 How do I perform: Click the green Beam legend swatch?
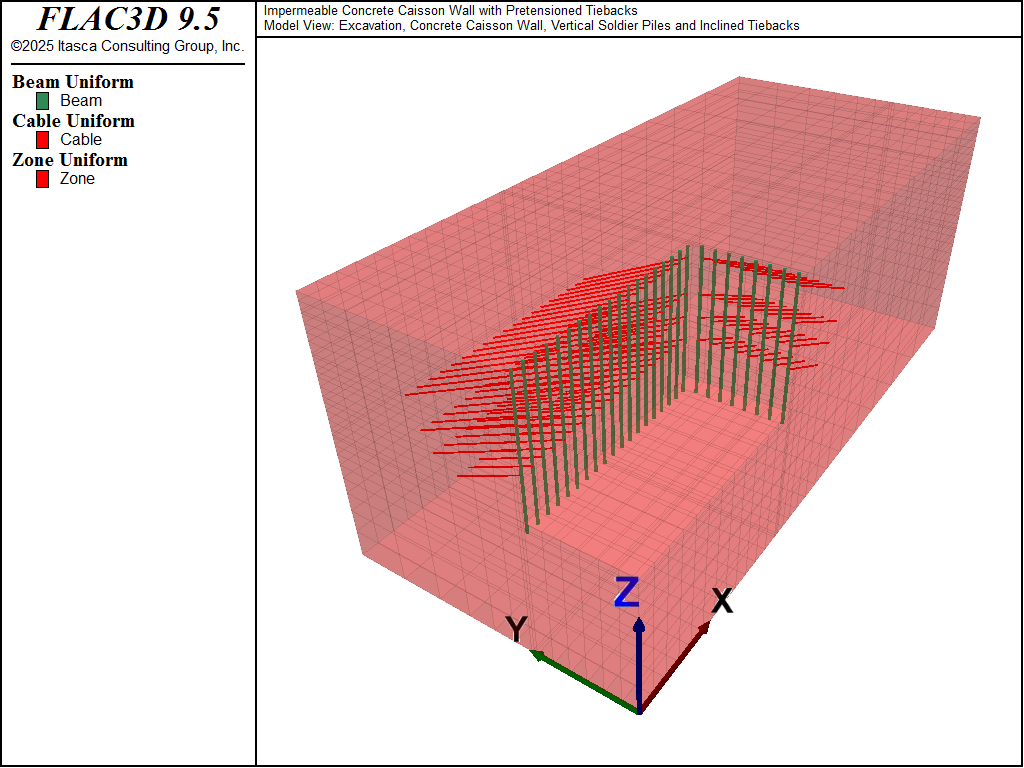point(42,101)
